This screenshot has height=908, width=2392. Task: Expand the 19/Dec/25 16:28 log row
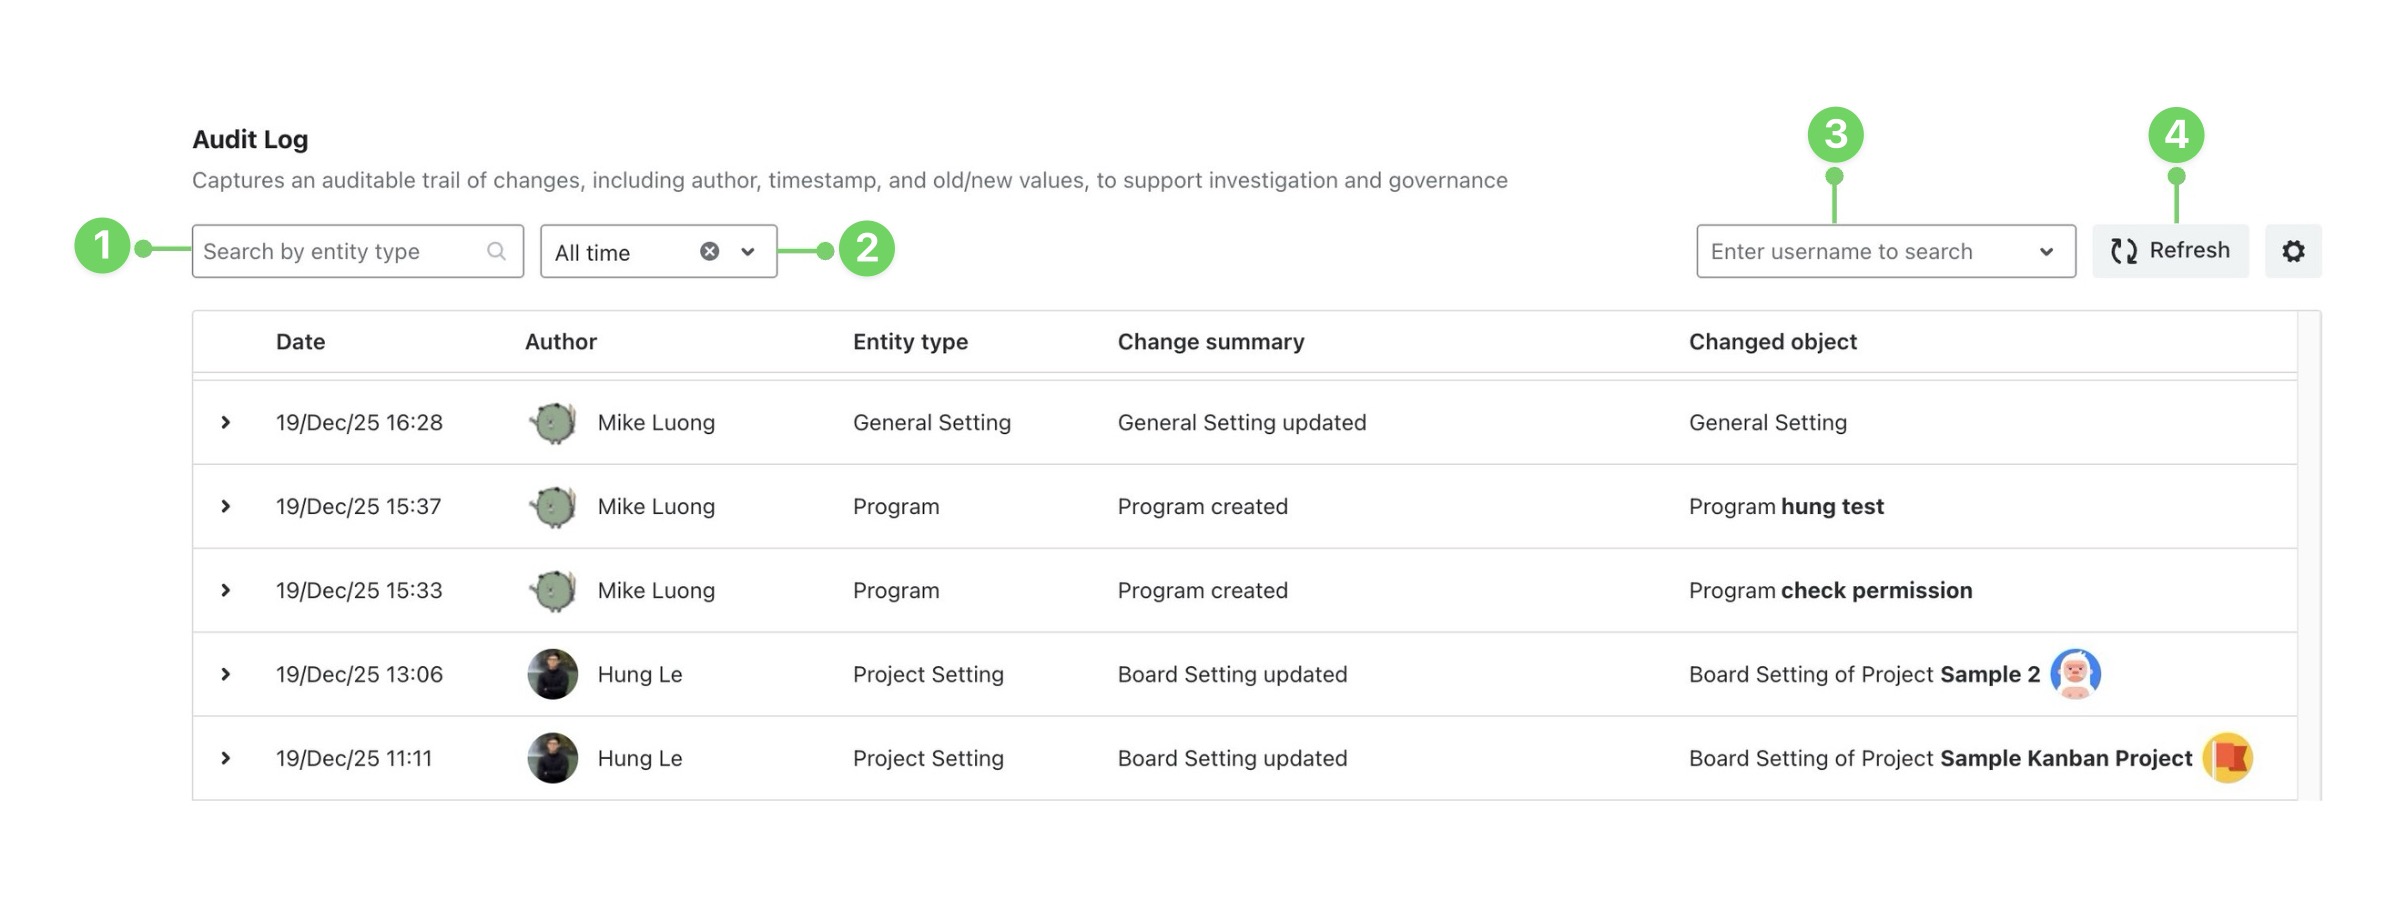pos(226,423)
